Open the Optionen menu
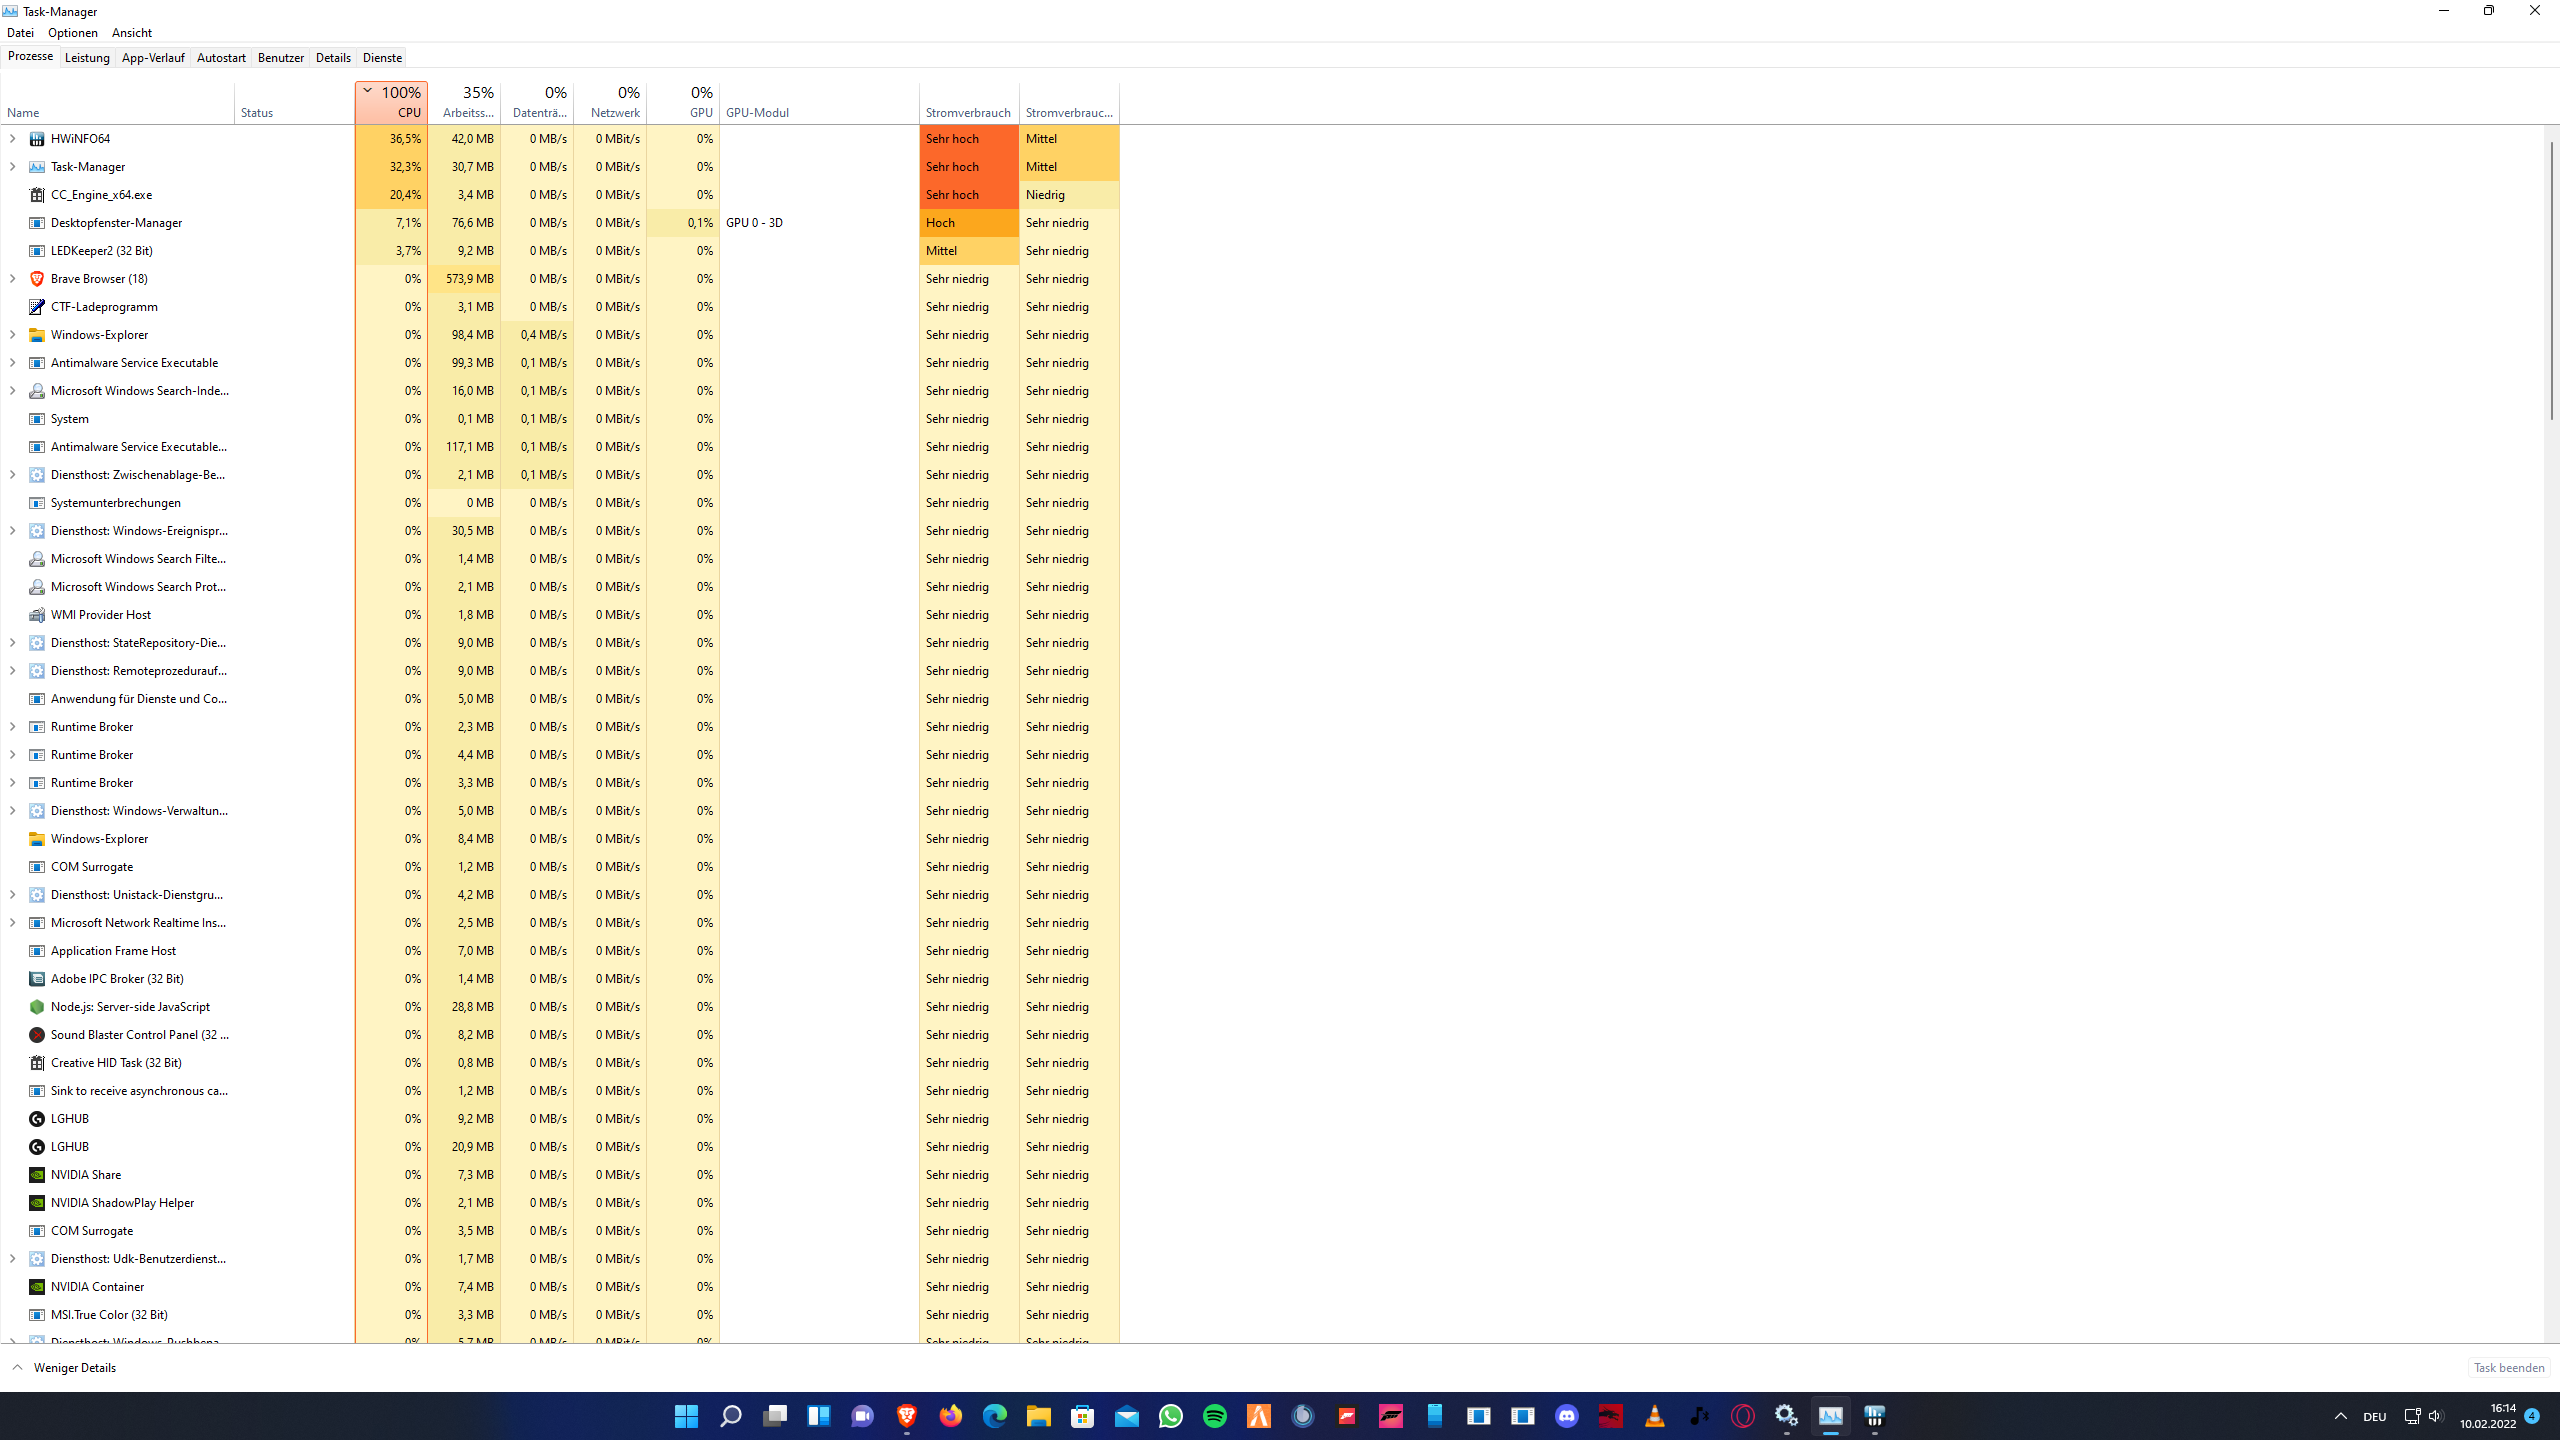Screen dimensions: 2560x1440 point(72,33)
